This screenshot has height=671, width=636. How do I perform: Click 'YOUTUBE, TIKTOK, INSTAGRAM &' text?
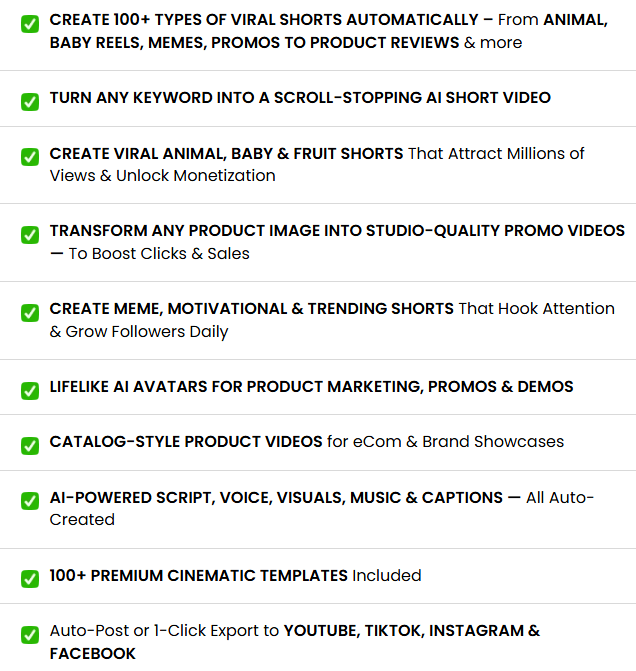412,631
